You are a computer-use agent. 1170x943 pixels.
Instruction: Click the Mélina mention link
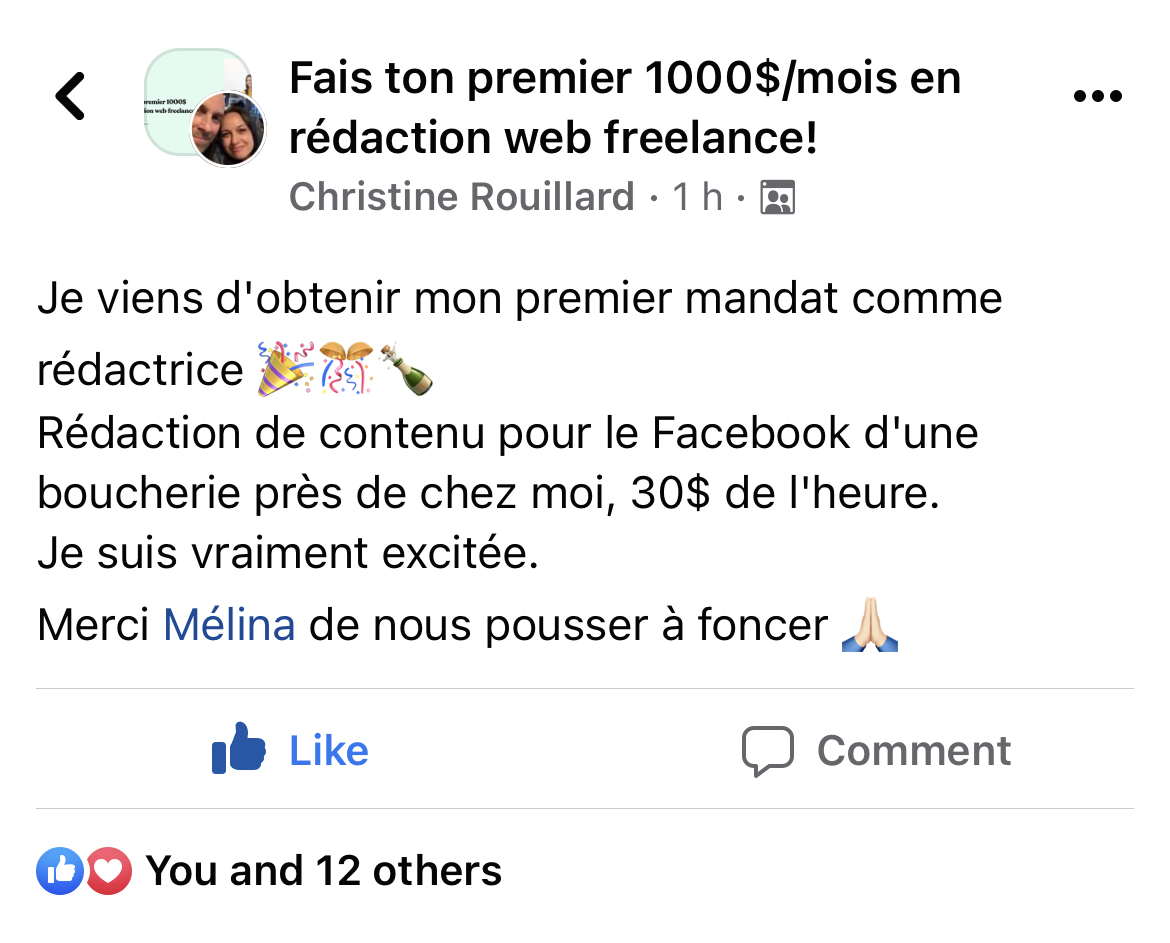[x=229, y=626]
